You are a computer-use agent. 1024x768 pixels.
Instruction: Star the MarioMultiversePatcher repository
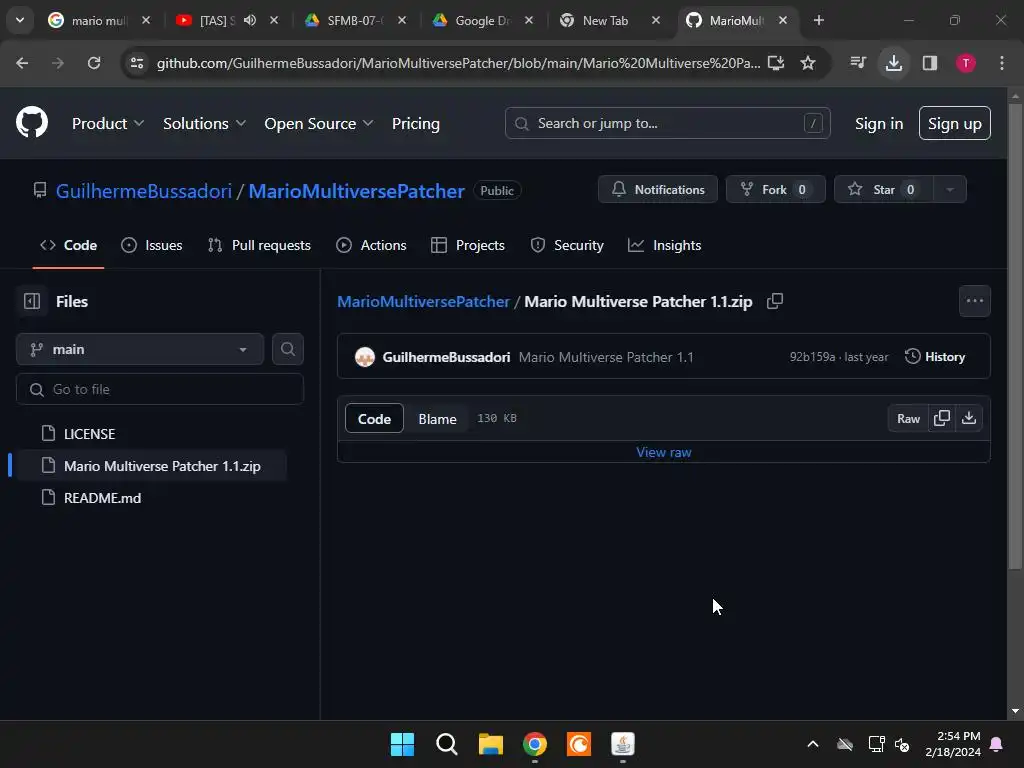884,189
